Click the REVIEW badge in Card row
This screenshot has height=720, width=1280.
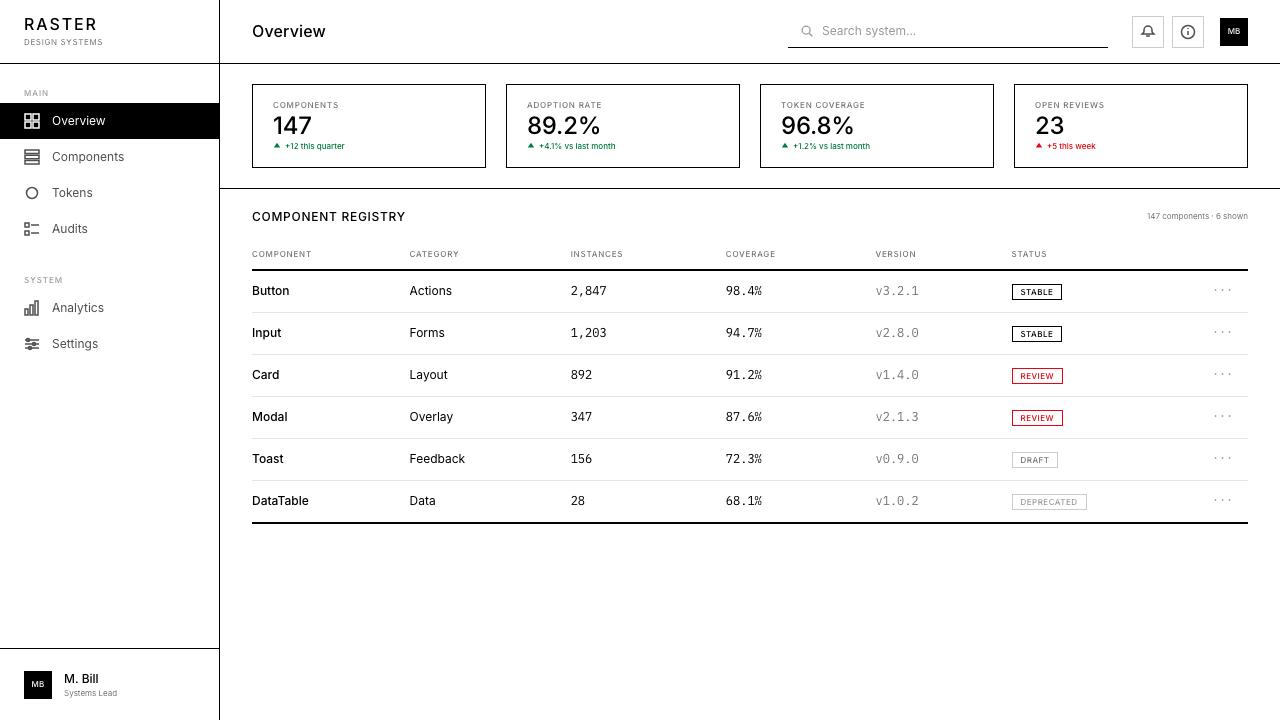[1037, 376]
